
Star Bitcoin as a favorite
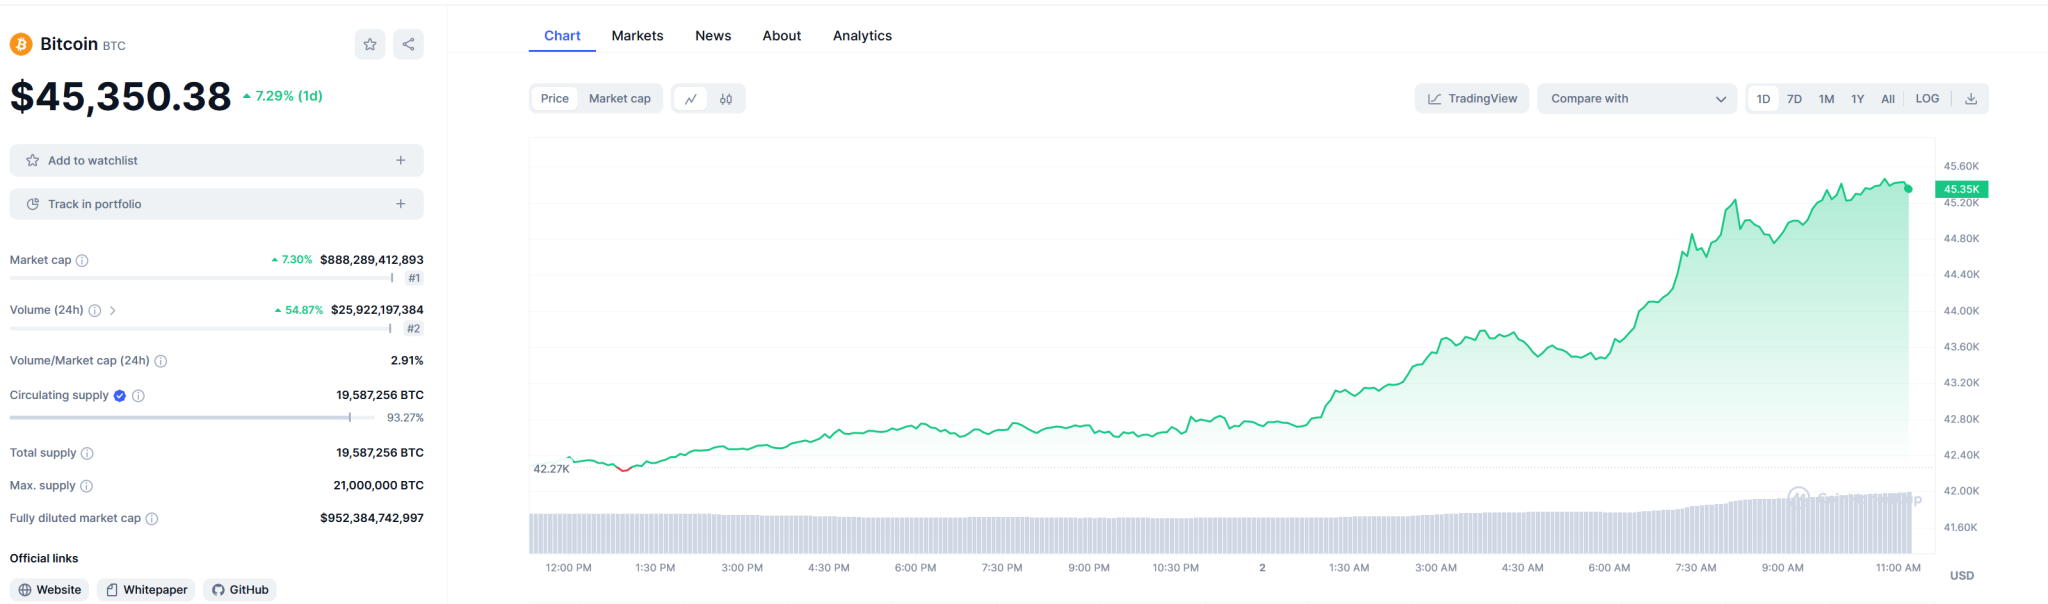point(370,44)
